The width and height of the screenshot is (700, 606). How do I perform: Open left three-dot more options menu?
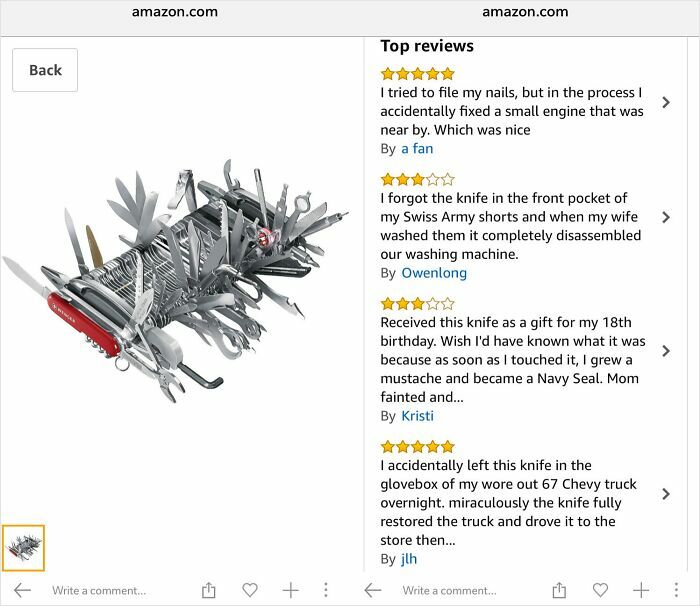coord(326,590)
